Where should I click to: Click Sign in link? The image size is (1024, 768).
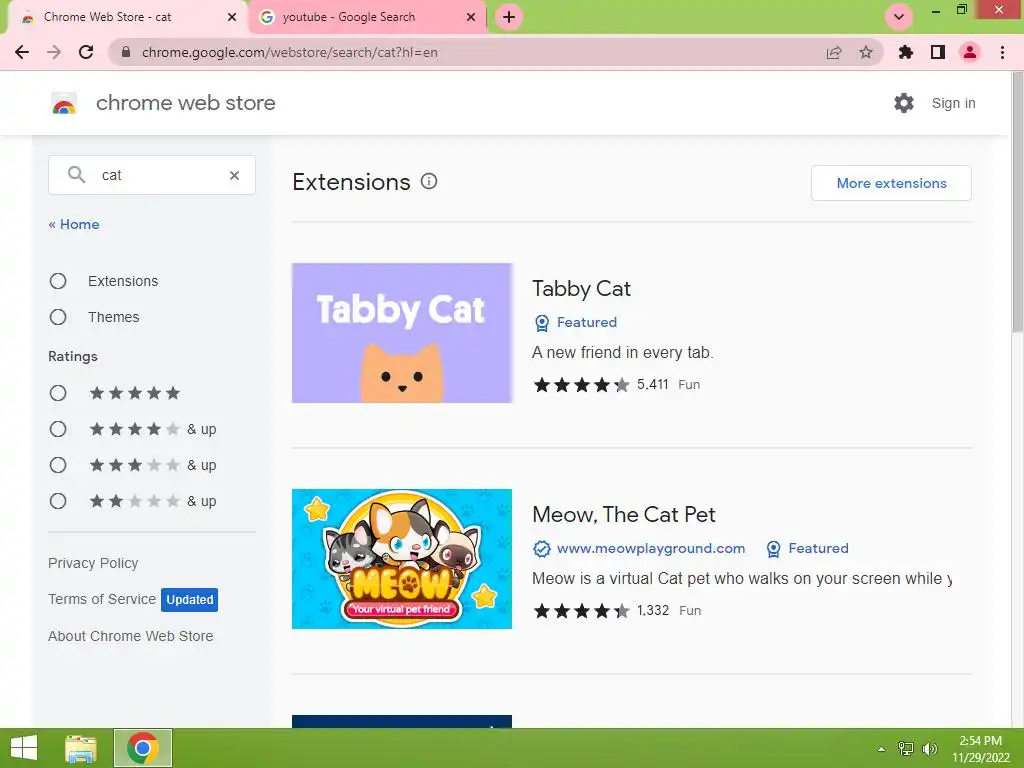[953, 103]
